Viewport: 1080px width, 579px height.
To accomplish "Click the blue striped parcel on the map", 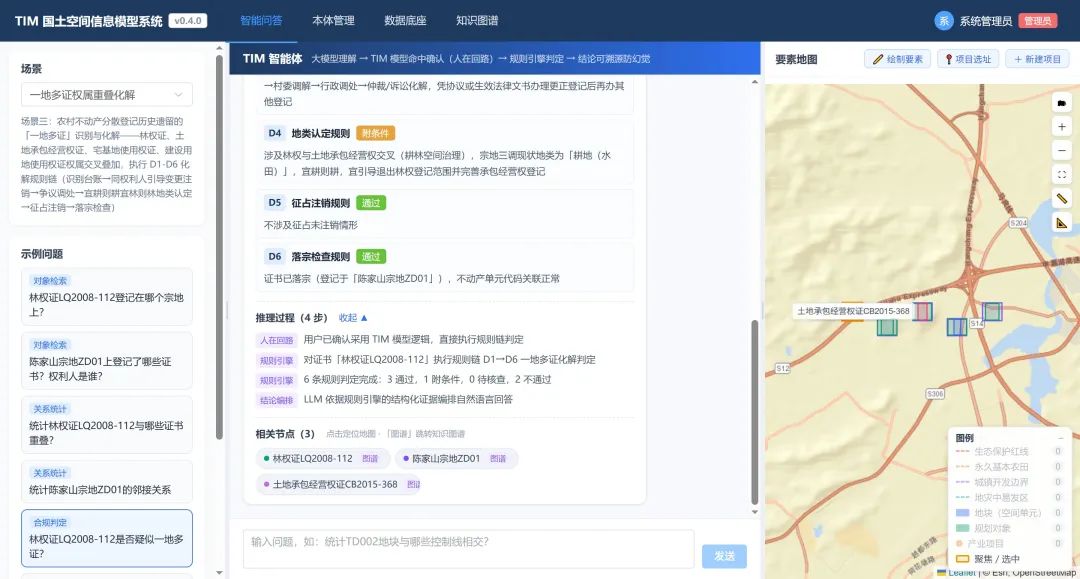I will pos(957,326).
